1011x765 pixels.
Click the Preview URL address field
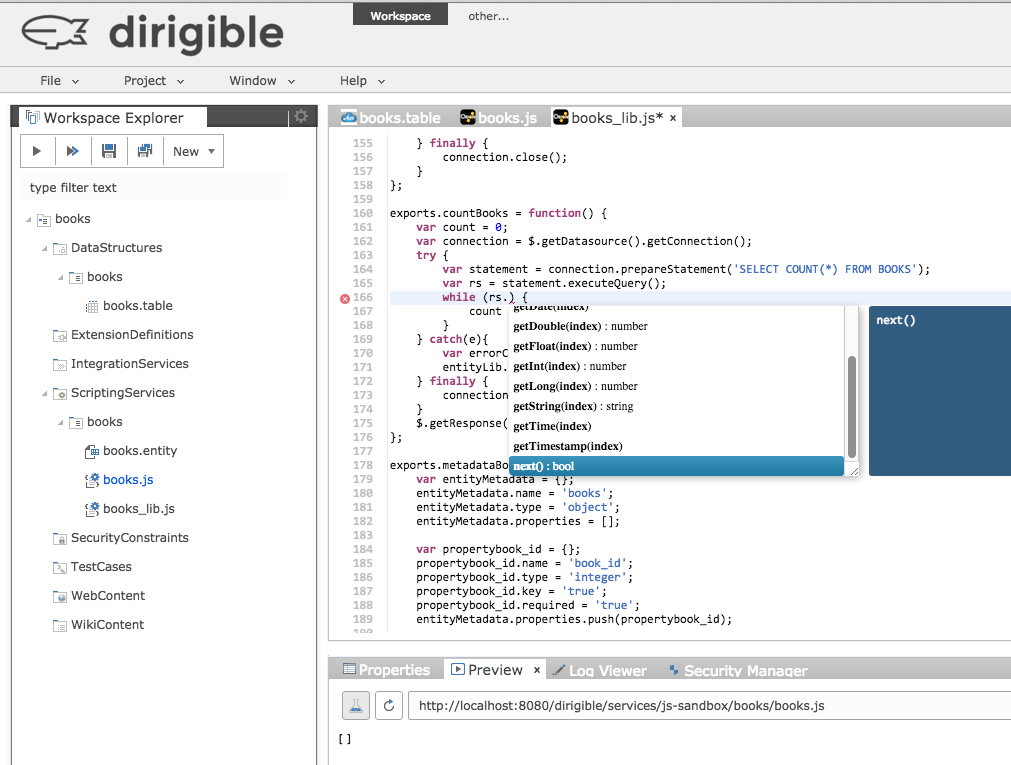(x=709, y=706)
